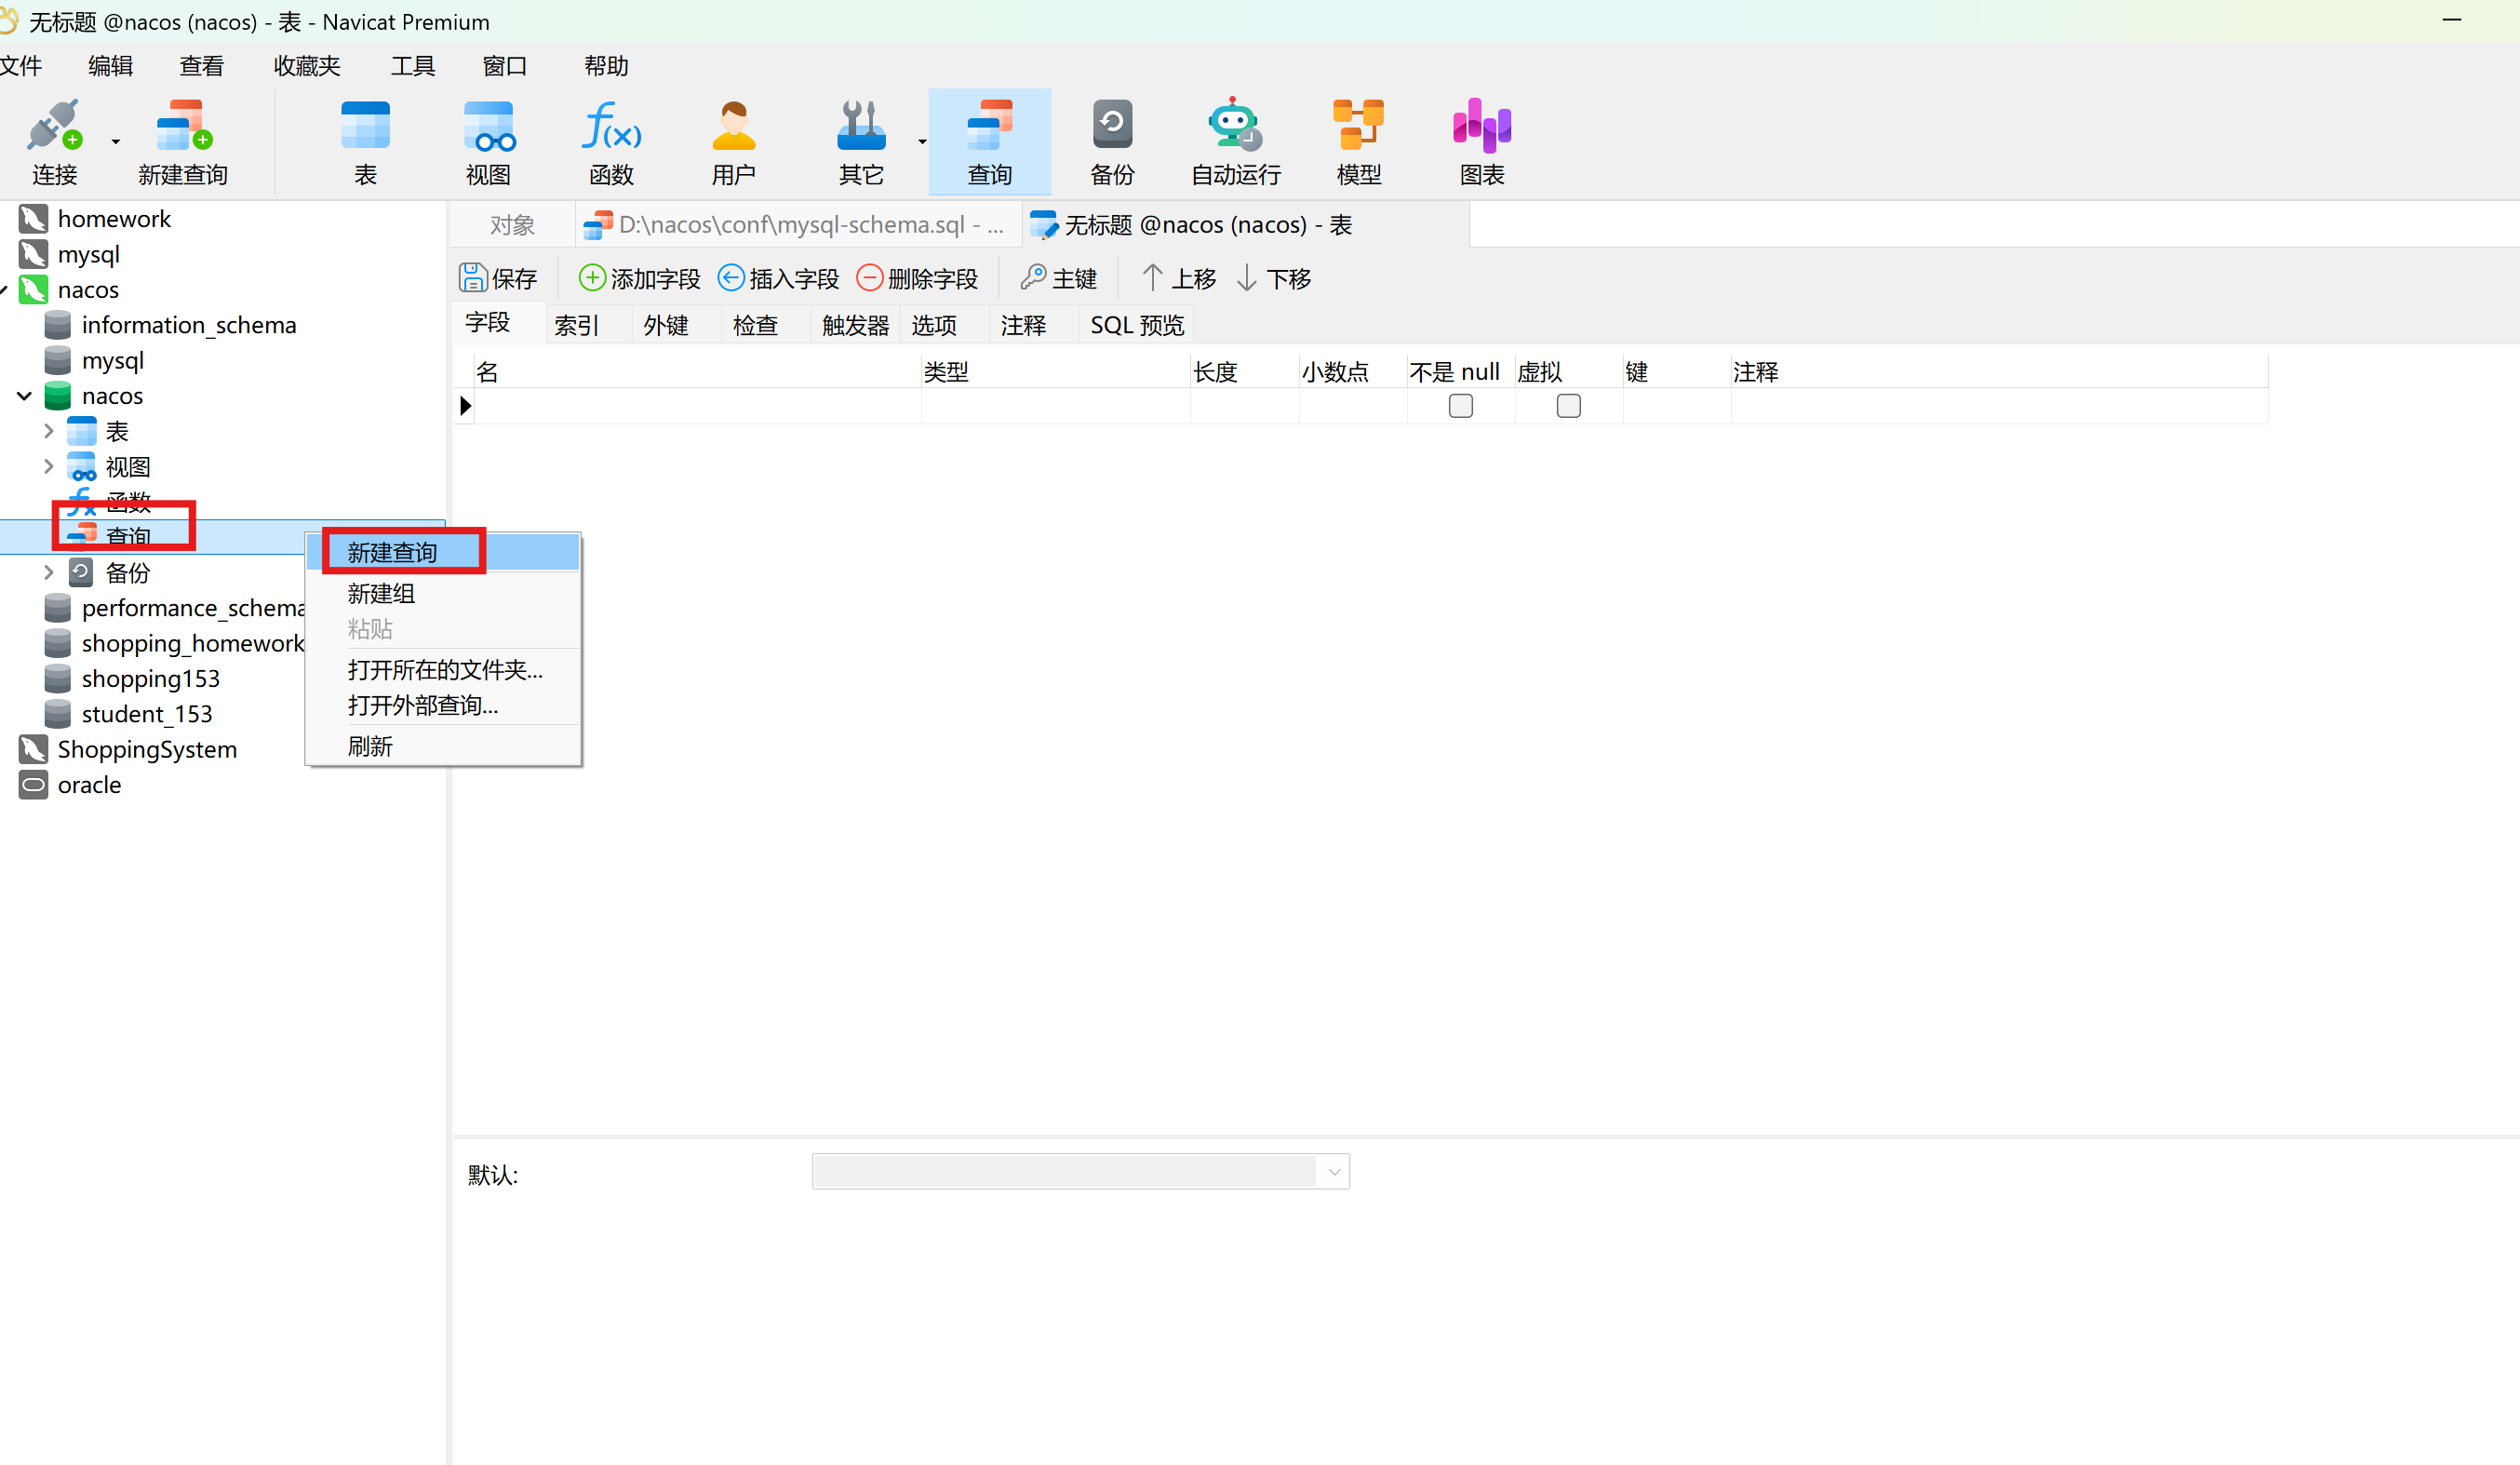Switch to the SQL 预览 tab

tap(1136, 325)
